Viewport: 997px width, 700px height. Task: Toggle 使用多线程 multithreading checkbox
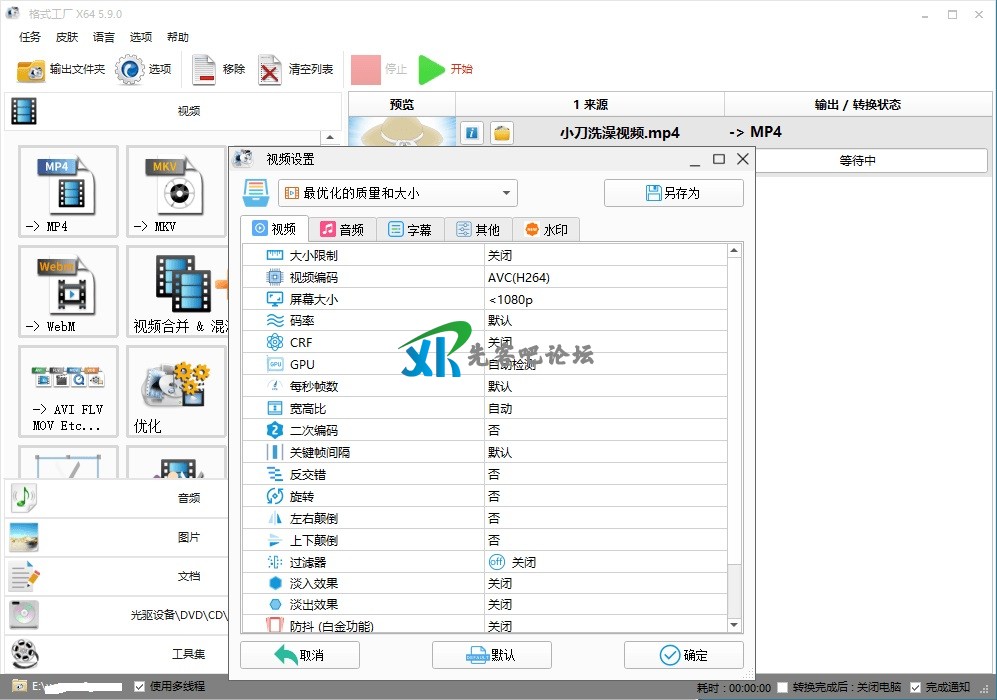pos(140,687)
